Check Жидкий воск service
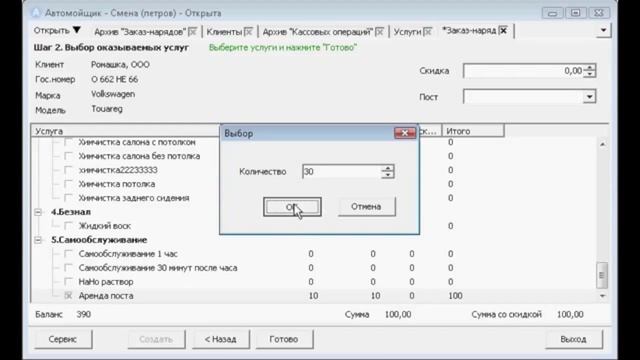This screenshot has width=640, height=360. point(69,226)
